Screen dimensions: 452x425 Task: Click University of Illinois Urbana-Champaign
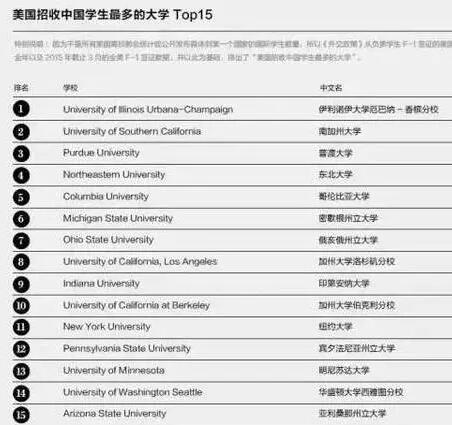pos(148,109)
